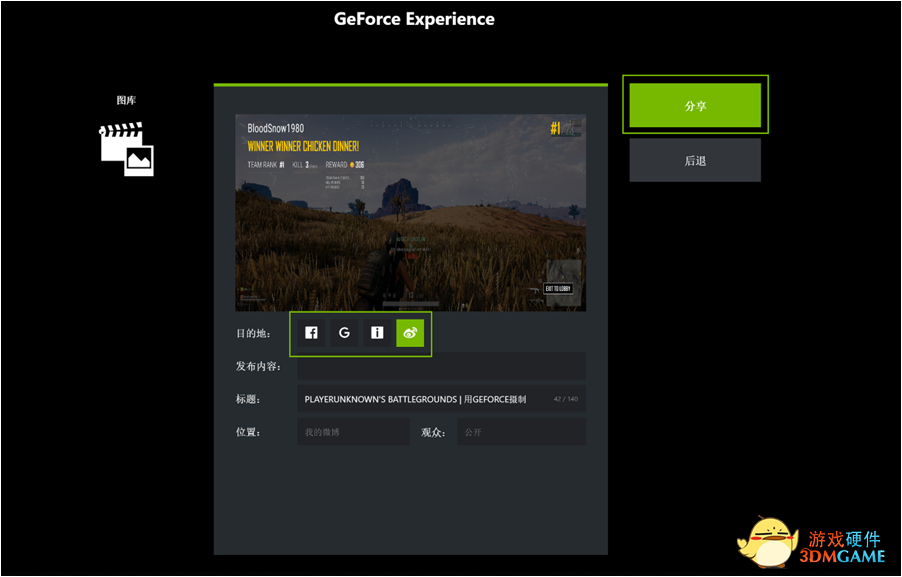
Task: Click the 标题 label
Action: click(x=249, y=399)
